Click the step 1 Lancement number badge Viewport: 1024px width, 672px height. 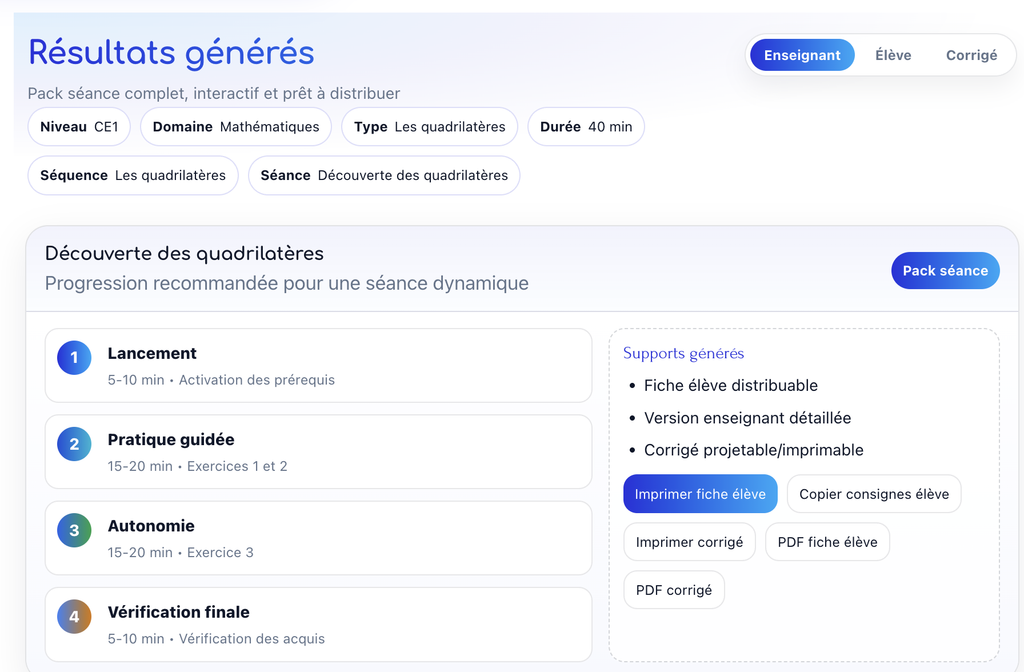(x=74, y=357)
